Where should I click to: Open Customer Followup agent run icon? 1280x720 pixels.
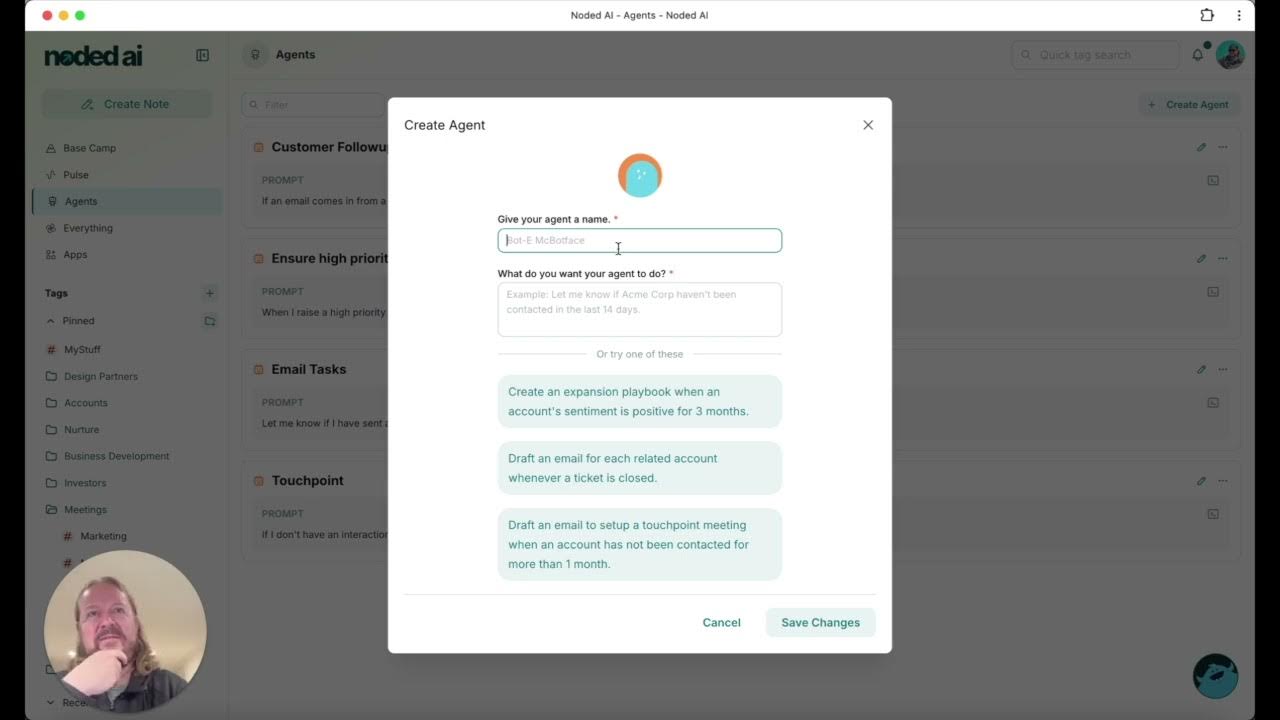pyautogui.click(x=1213, y=181)
